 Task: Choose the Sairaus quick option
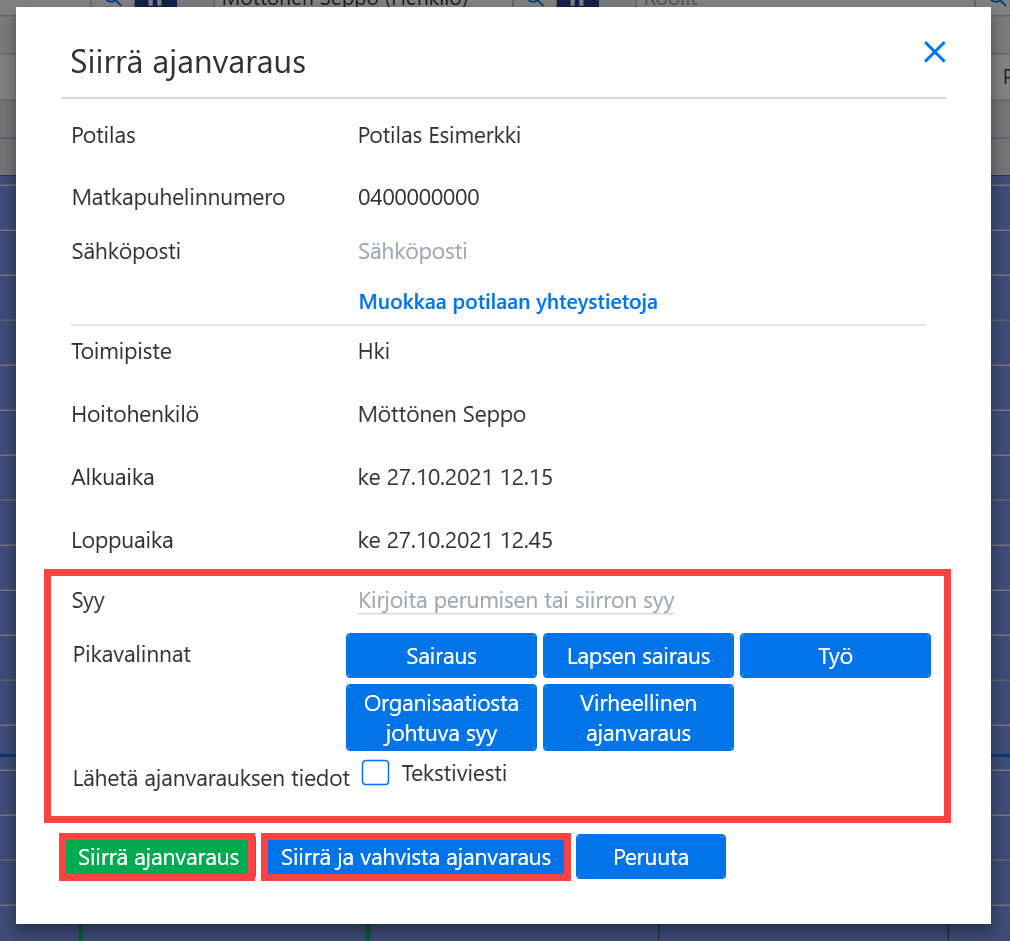(441, 656)
